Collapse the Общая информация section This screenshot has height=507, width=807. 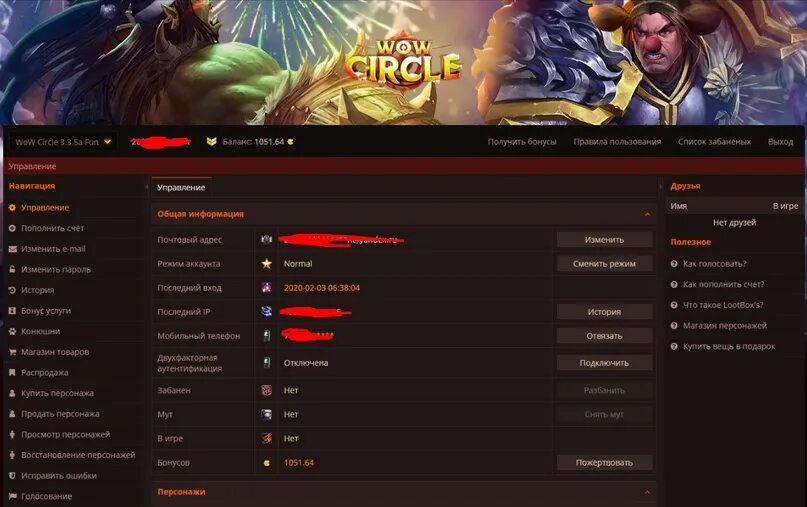647,214
